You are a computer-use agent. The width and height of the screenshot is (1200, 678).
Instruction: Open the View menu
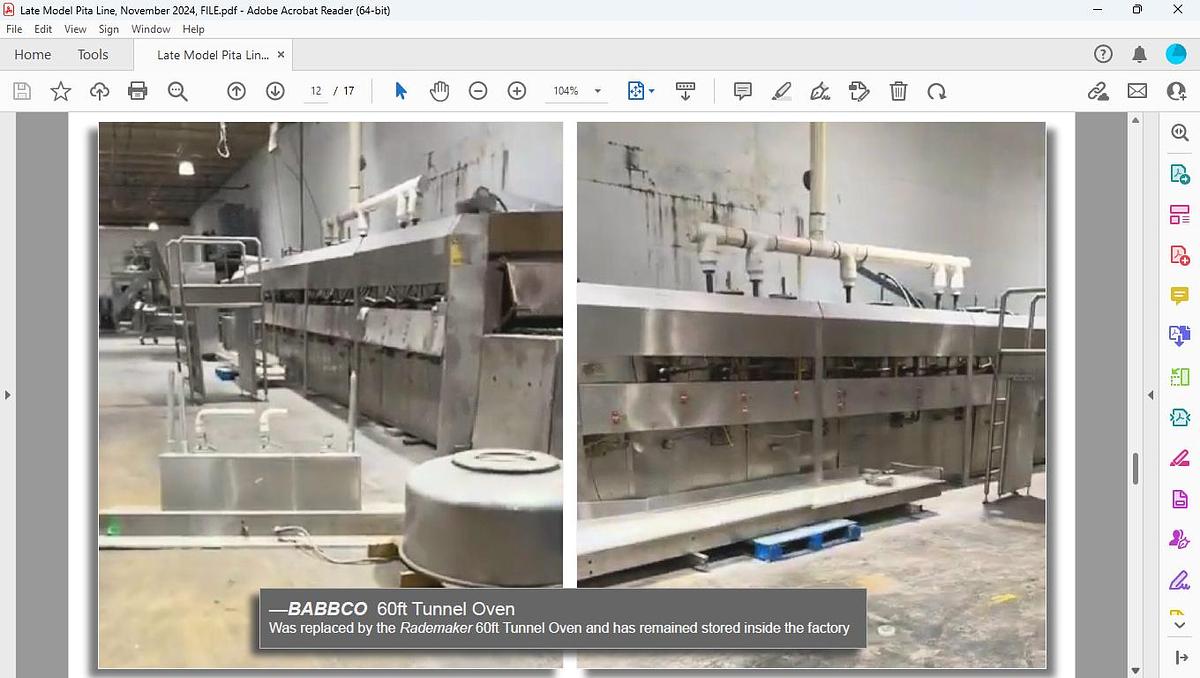tap(75, 29)
